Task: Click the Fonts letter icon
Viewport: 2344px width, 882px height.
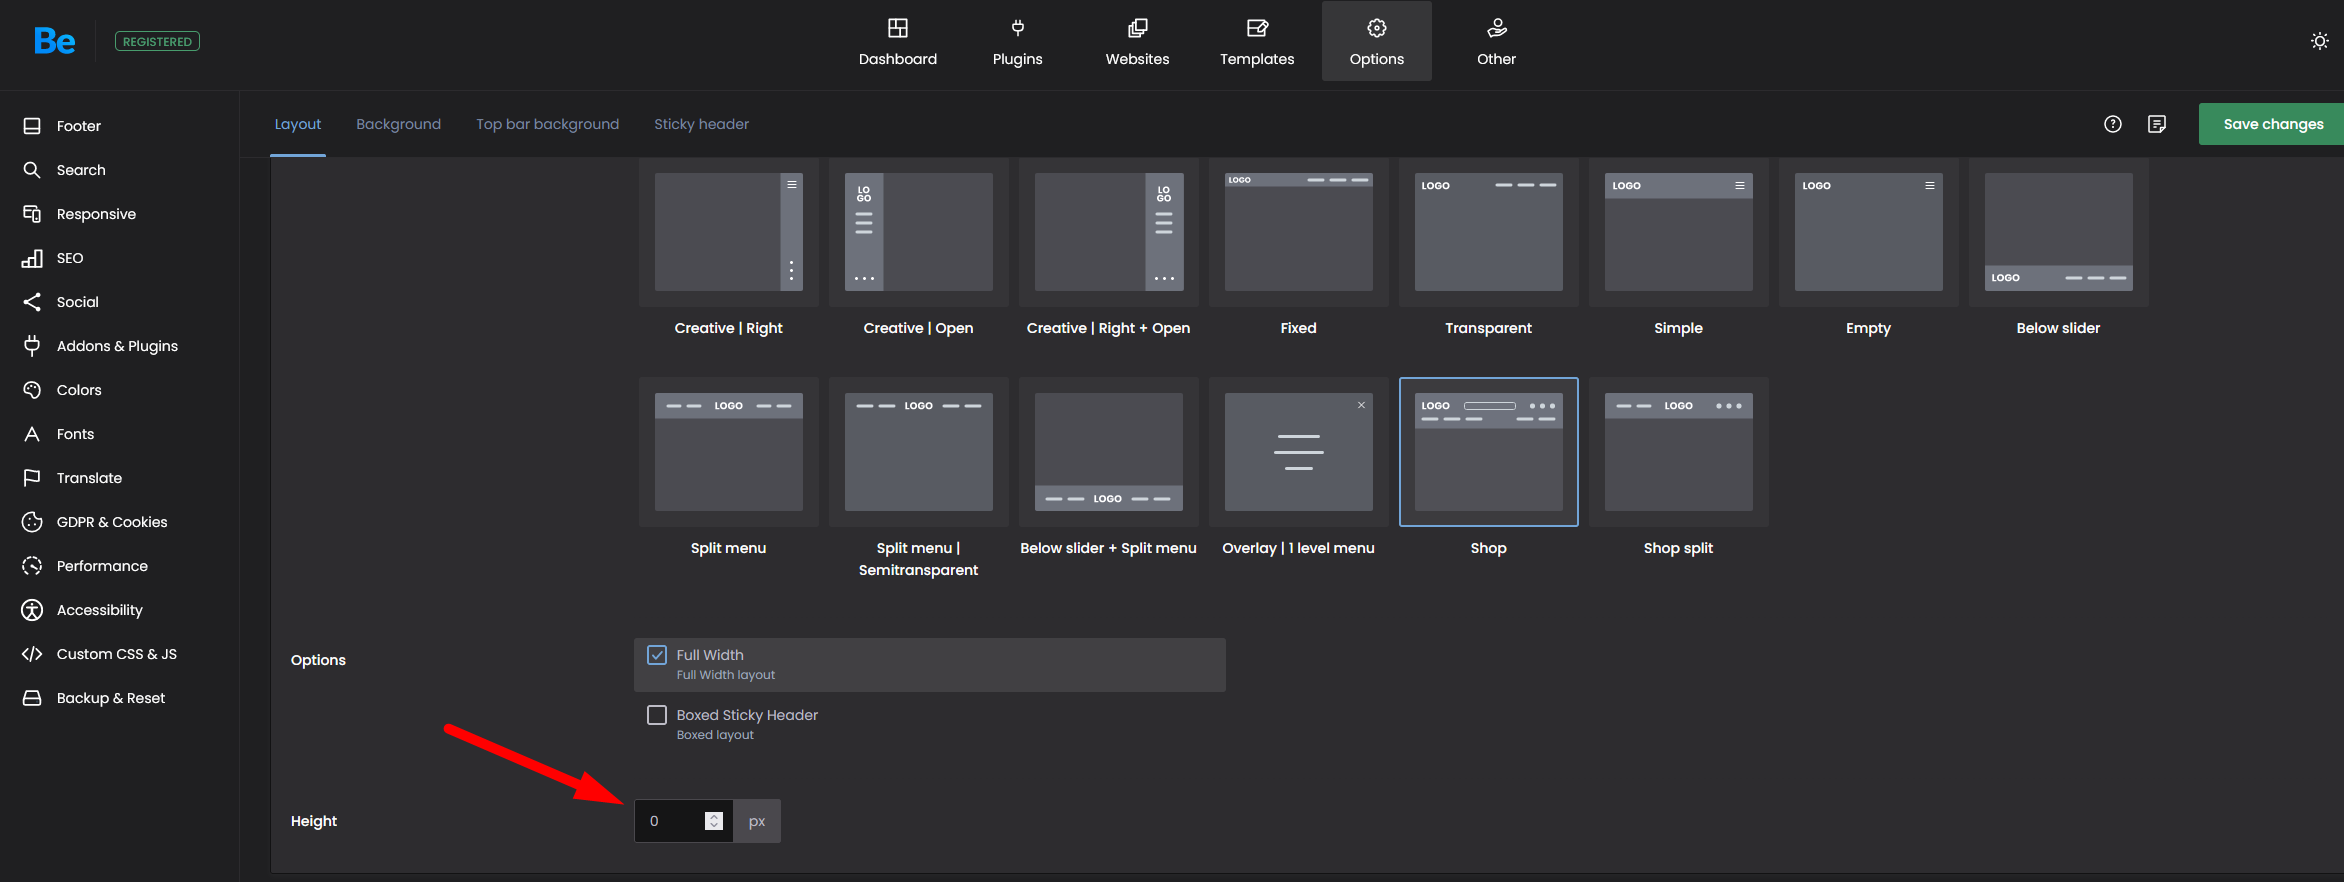Action: (x=32, y=434)
